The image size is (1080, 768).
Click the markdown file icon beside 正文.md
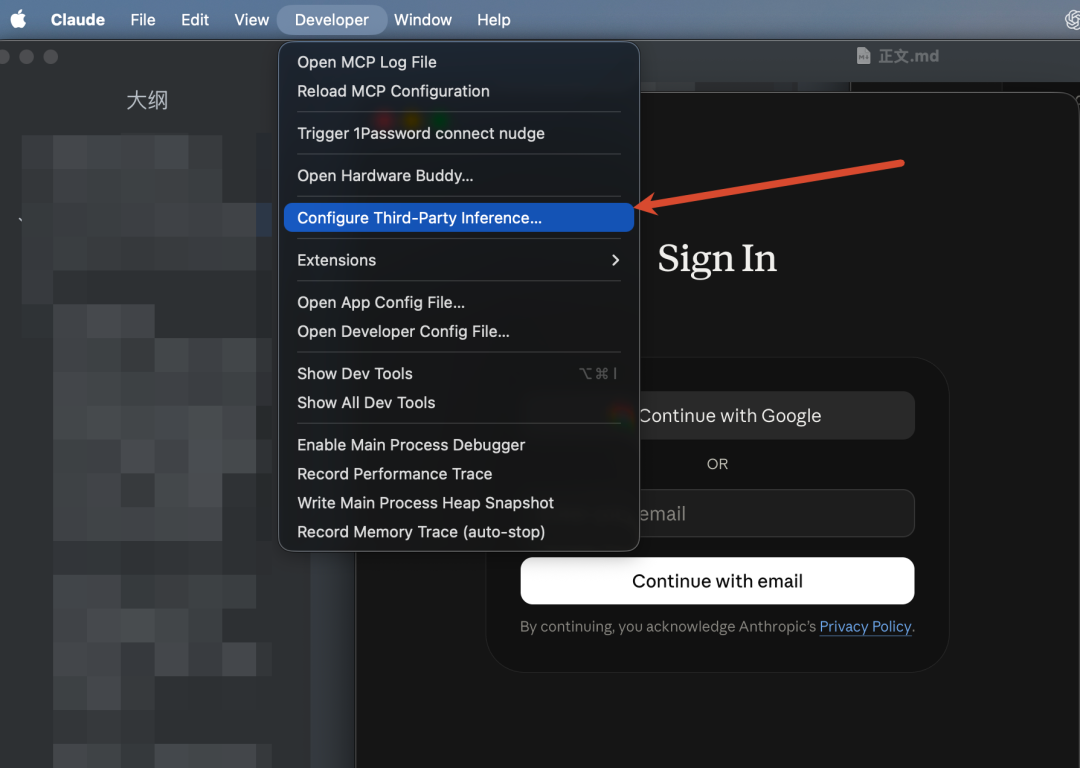(x=863, y=56)
